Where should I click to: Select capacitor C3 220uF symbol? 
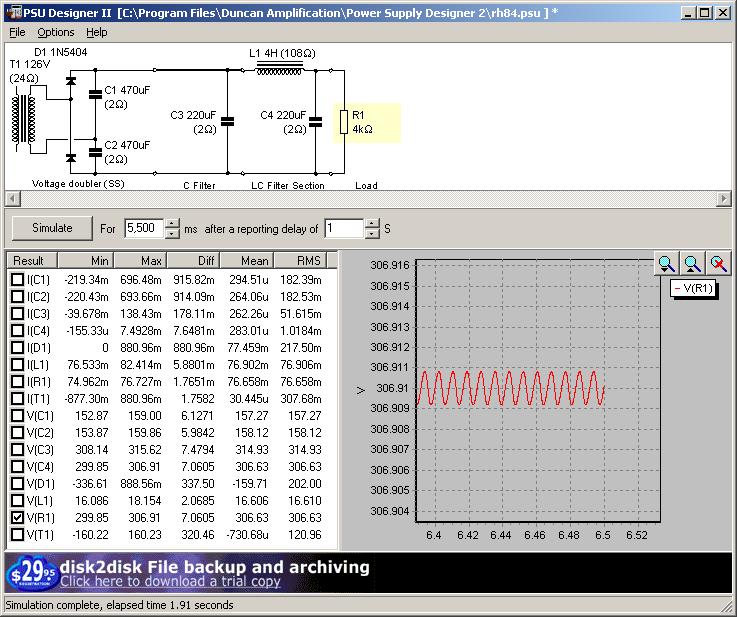pyautogui.click(x=227, y=122)
